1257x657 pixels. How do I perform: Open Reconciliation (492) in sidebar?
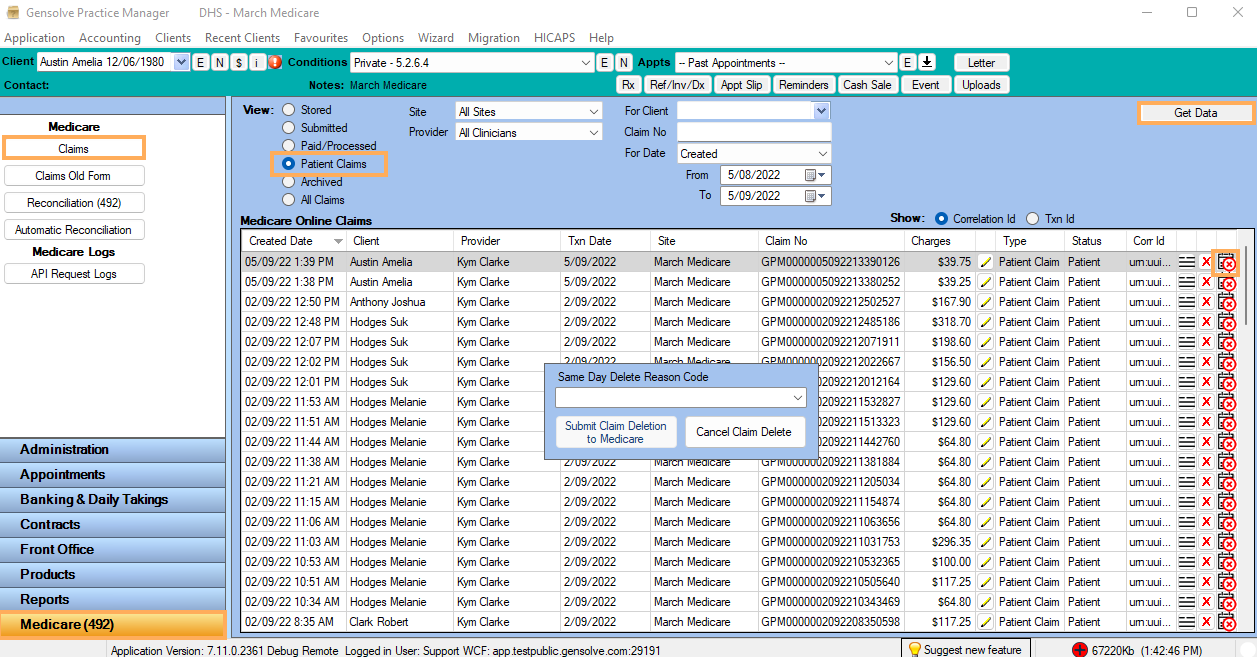point(74,203)
